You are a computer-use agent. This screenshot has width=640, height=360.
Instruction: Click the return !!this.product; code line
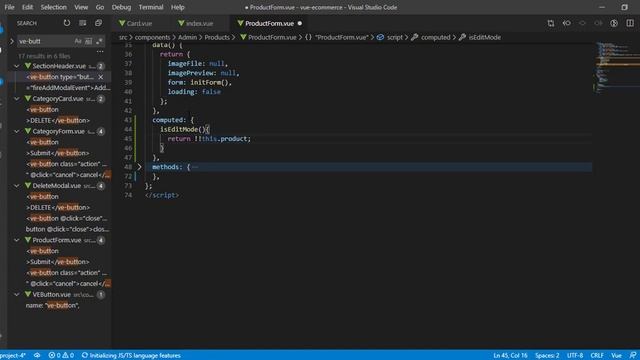tap(209, 139)
